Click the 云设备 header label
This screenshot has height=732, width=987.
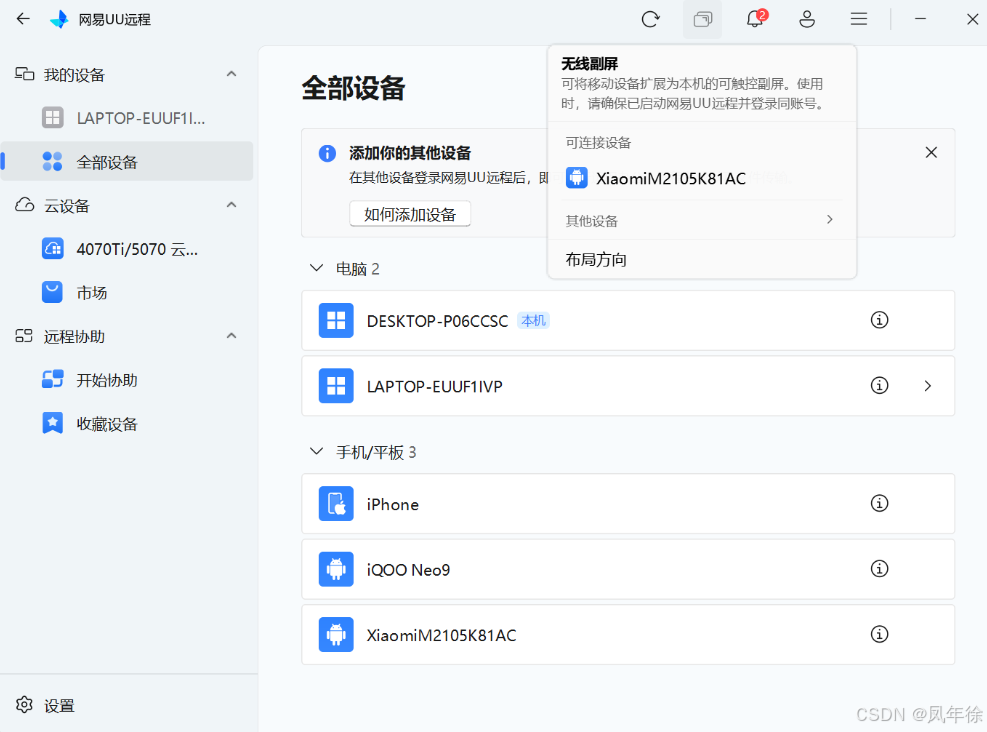(67, 206)
